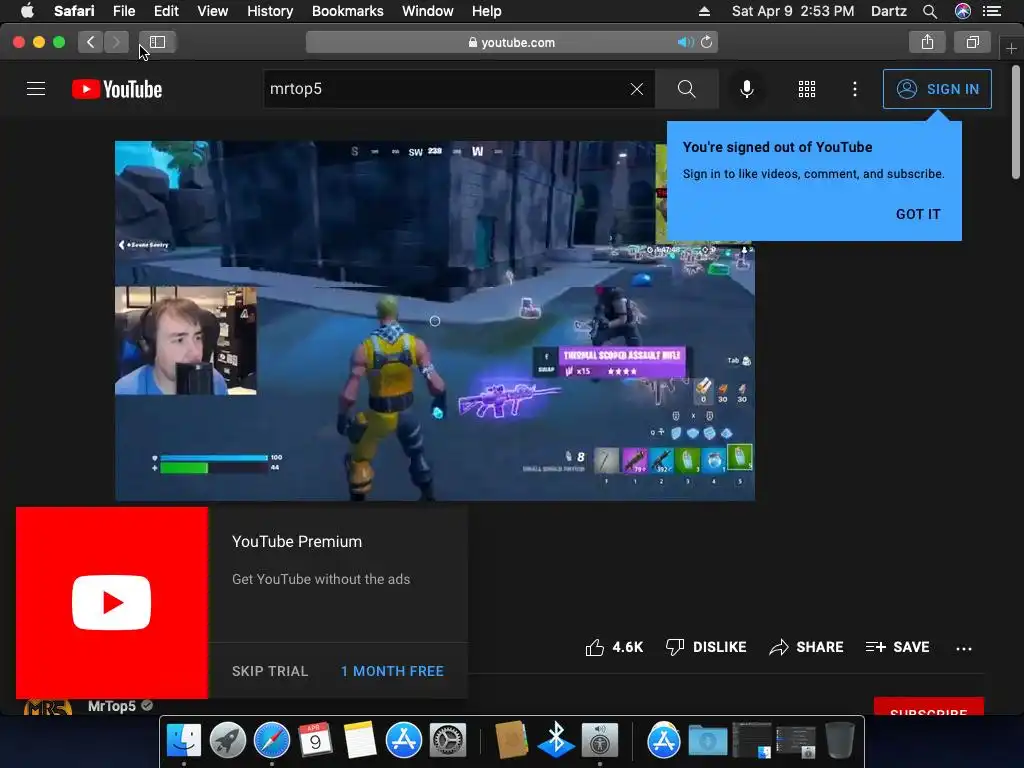Open Spotlight search in menu bar
This screenshot has width=1024, height=768.
pos(930,11)
